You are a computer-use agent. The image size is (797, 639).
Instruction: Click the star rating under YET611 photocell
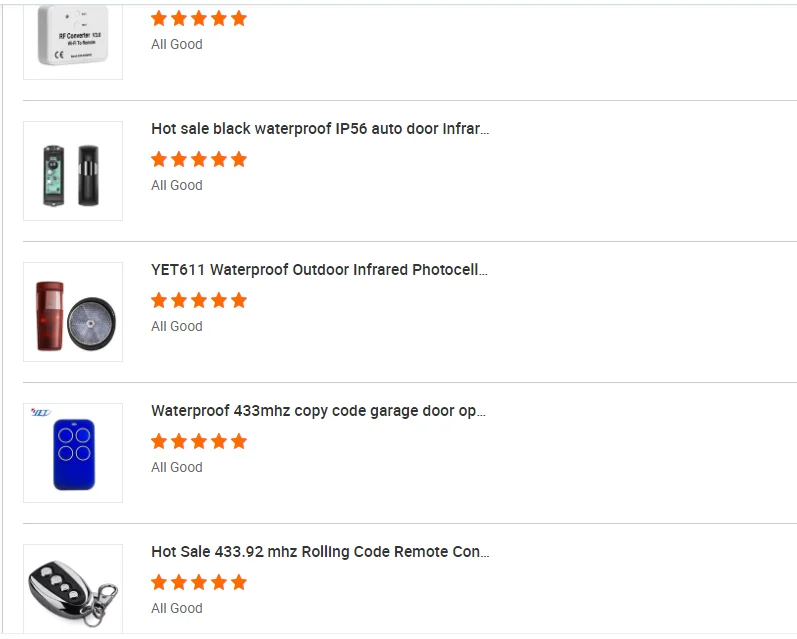198,300
